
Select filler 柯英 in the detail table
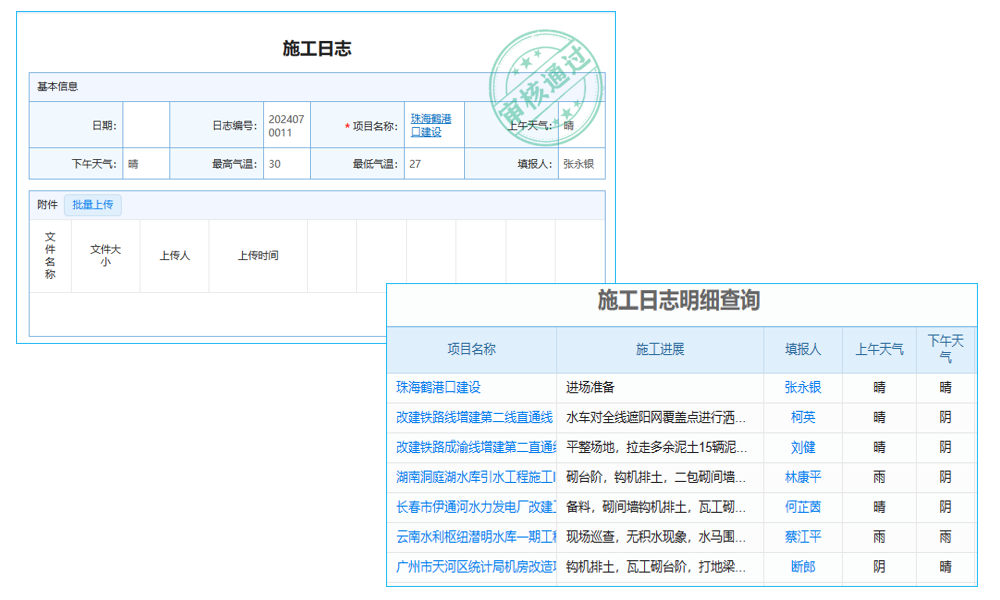(803, 418)
